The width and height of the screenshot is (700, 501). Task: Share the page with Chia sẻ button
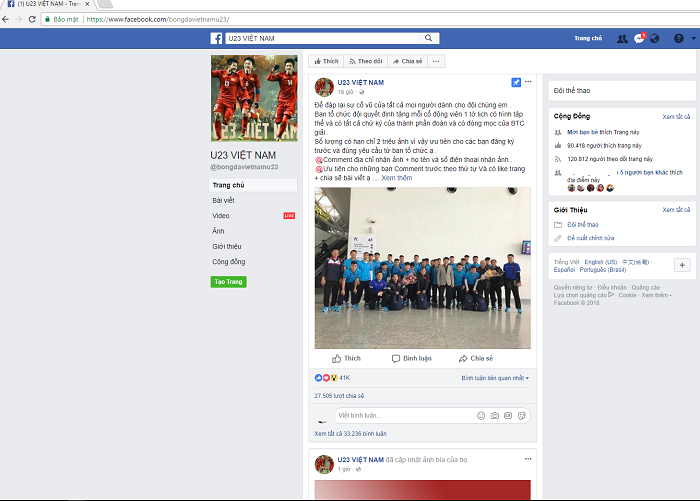click(x=408, y=61)
